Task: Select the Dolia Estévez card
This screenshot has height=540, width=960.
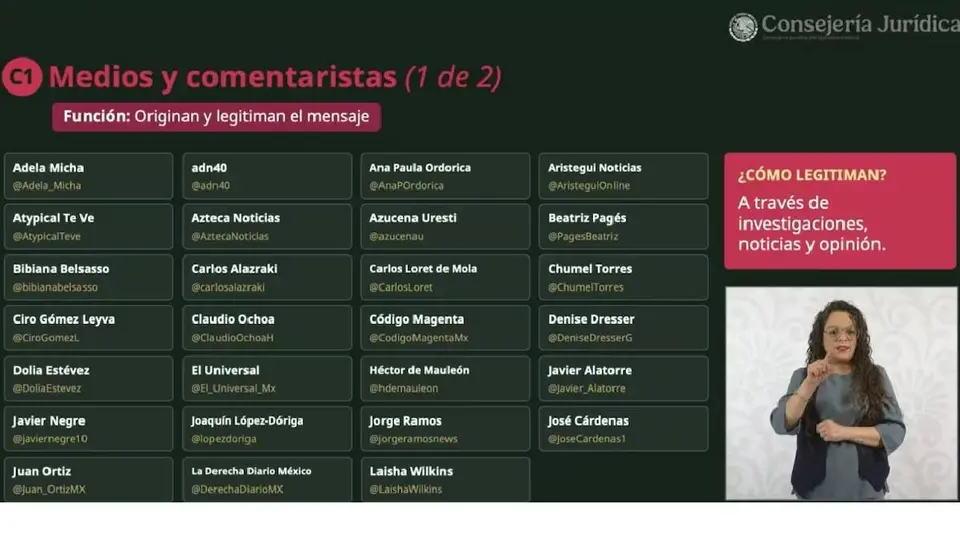Action: 89,379
